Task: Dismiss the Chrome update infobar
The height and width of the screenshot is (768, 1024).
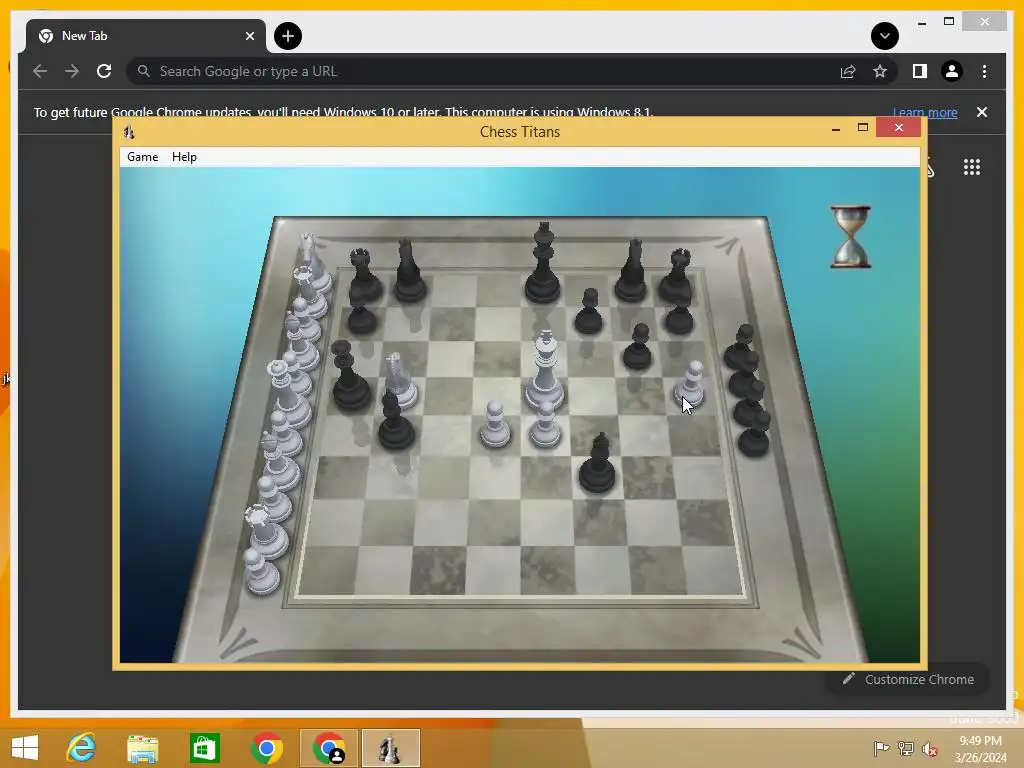Action: [982, 112]
